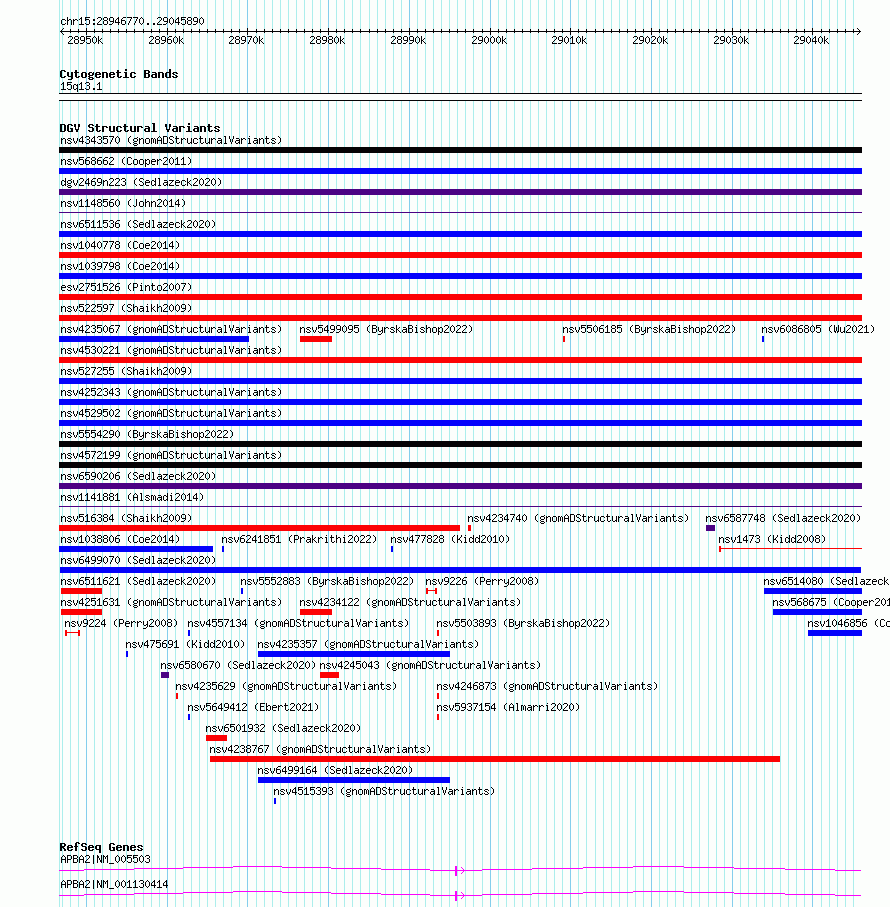The image size is (890, 907).
Task: Click the 15q13.1 cytogenetic band label
Action: (81, 87)
